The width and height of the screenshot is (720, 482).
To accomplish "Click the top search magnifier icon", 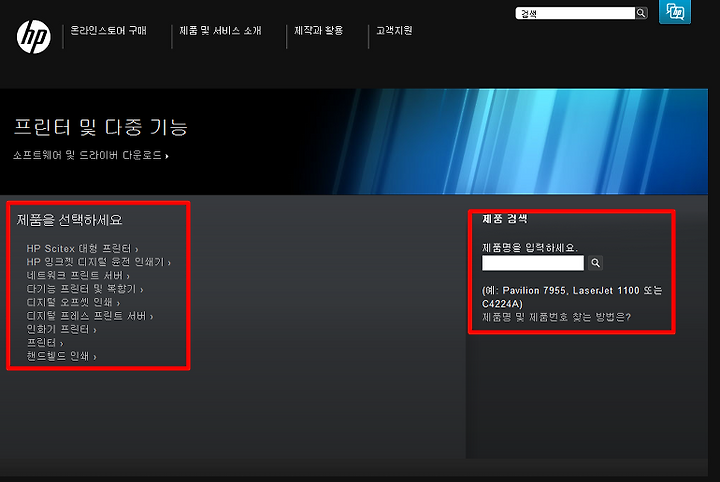I will pos(641,13).
